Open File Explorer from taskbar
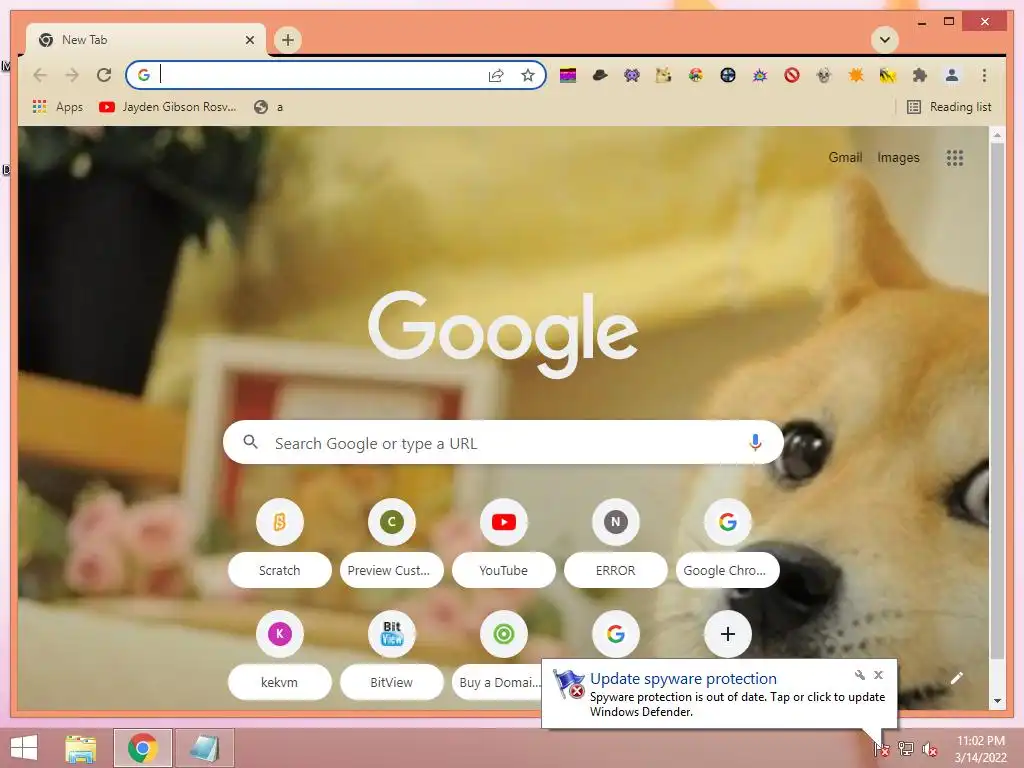Viewport: 1024px width, 768px height. (81, 748)
